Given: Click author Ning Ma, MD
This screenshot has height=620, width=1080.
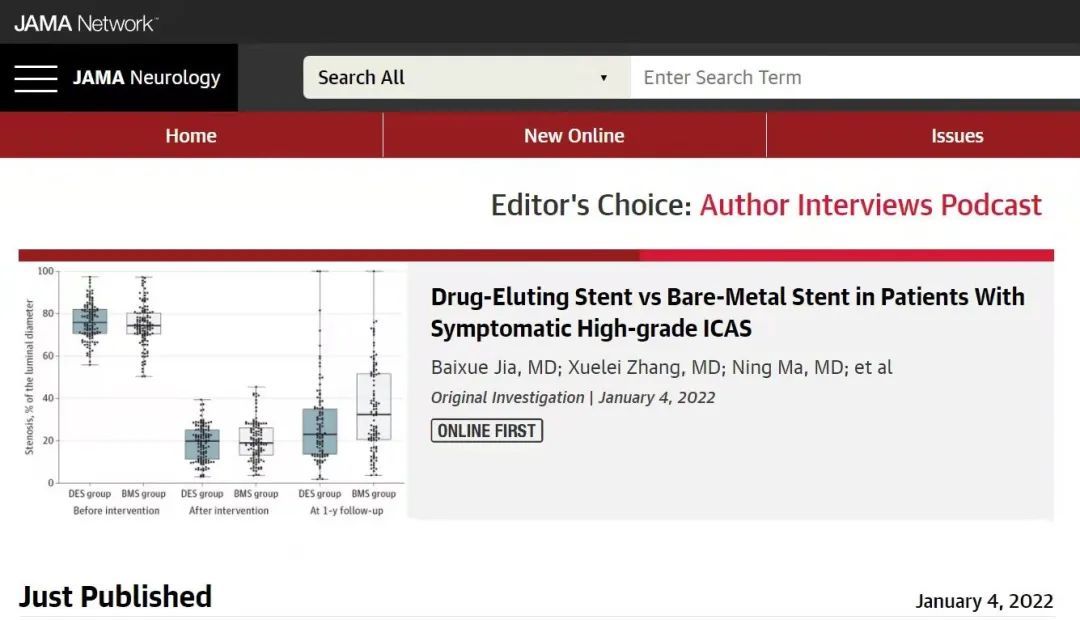Looking at the screenshot, I should [788, 367].
